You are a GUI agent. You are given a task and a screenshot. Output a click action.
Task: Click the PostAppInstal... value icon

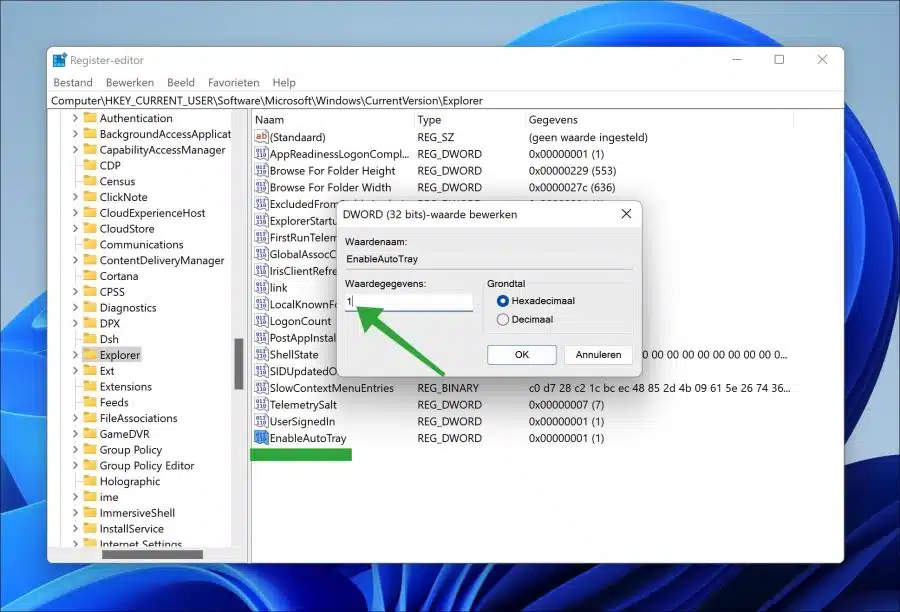261,337
